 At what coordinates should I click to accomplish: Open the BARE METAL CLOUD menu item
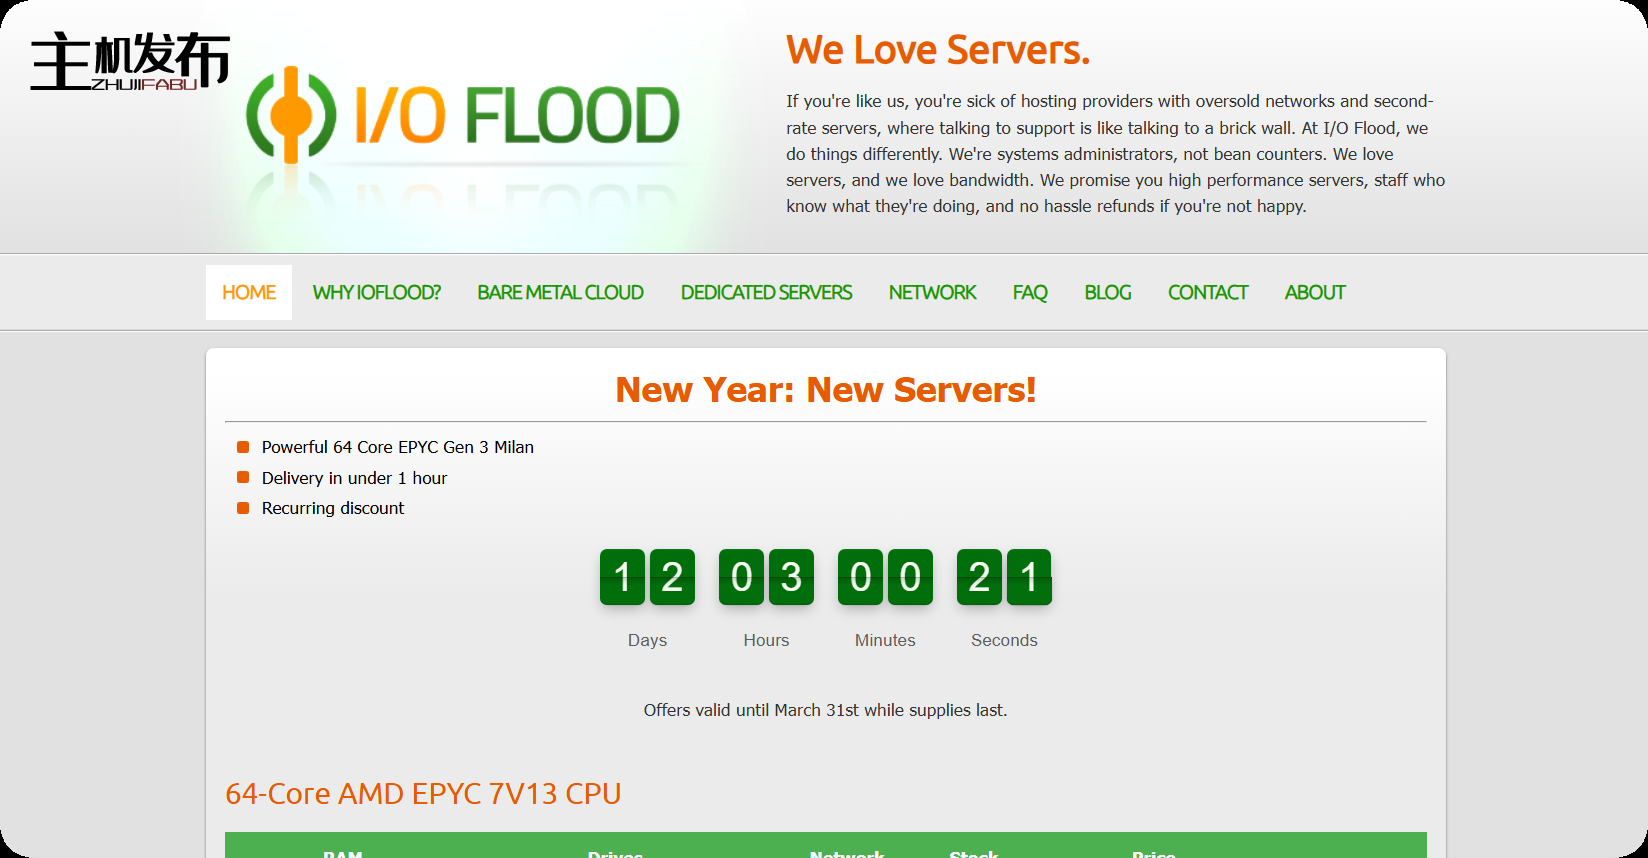(x=560, y=293)
